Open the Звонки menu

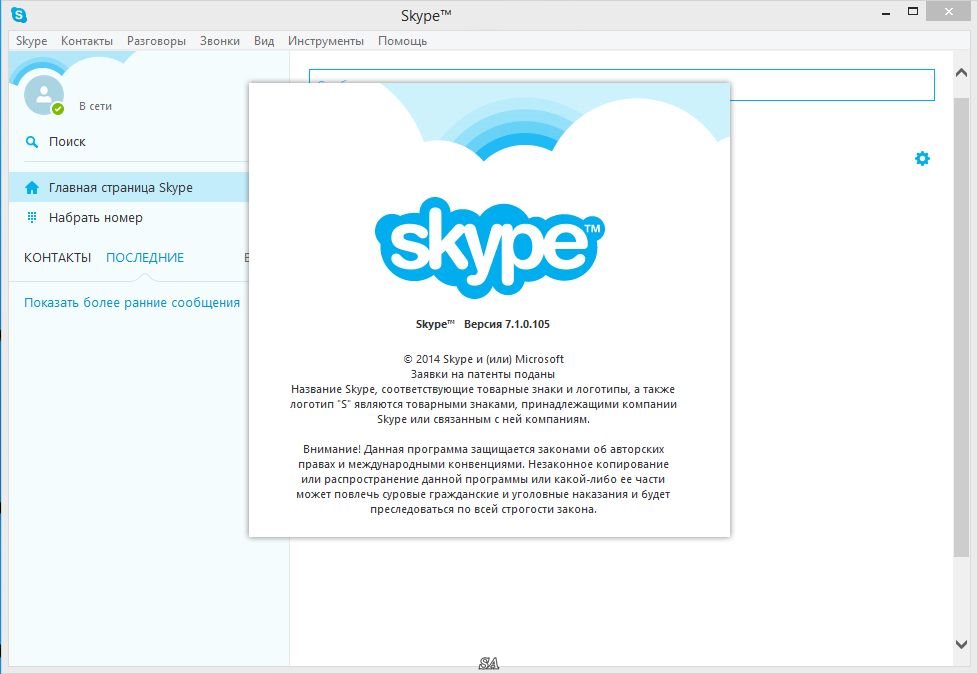[219, 40]
